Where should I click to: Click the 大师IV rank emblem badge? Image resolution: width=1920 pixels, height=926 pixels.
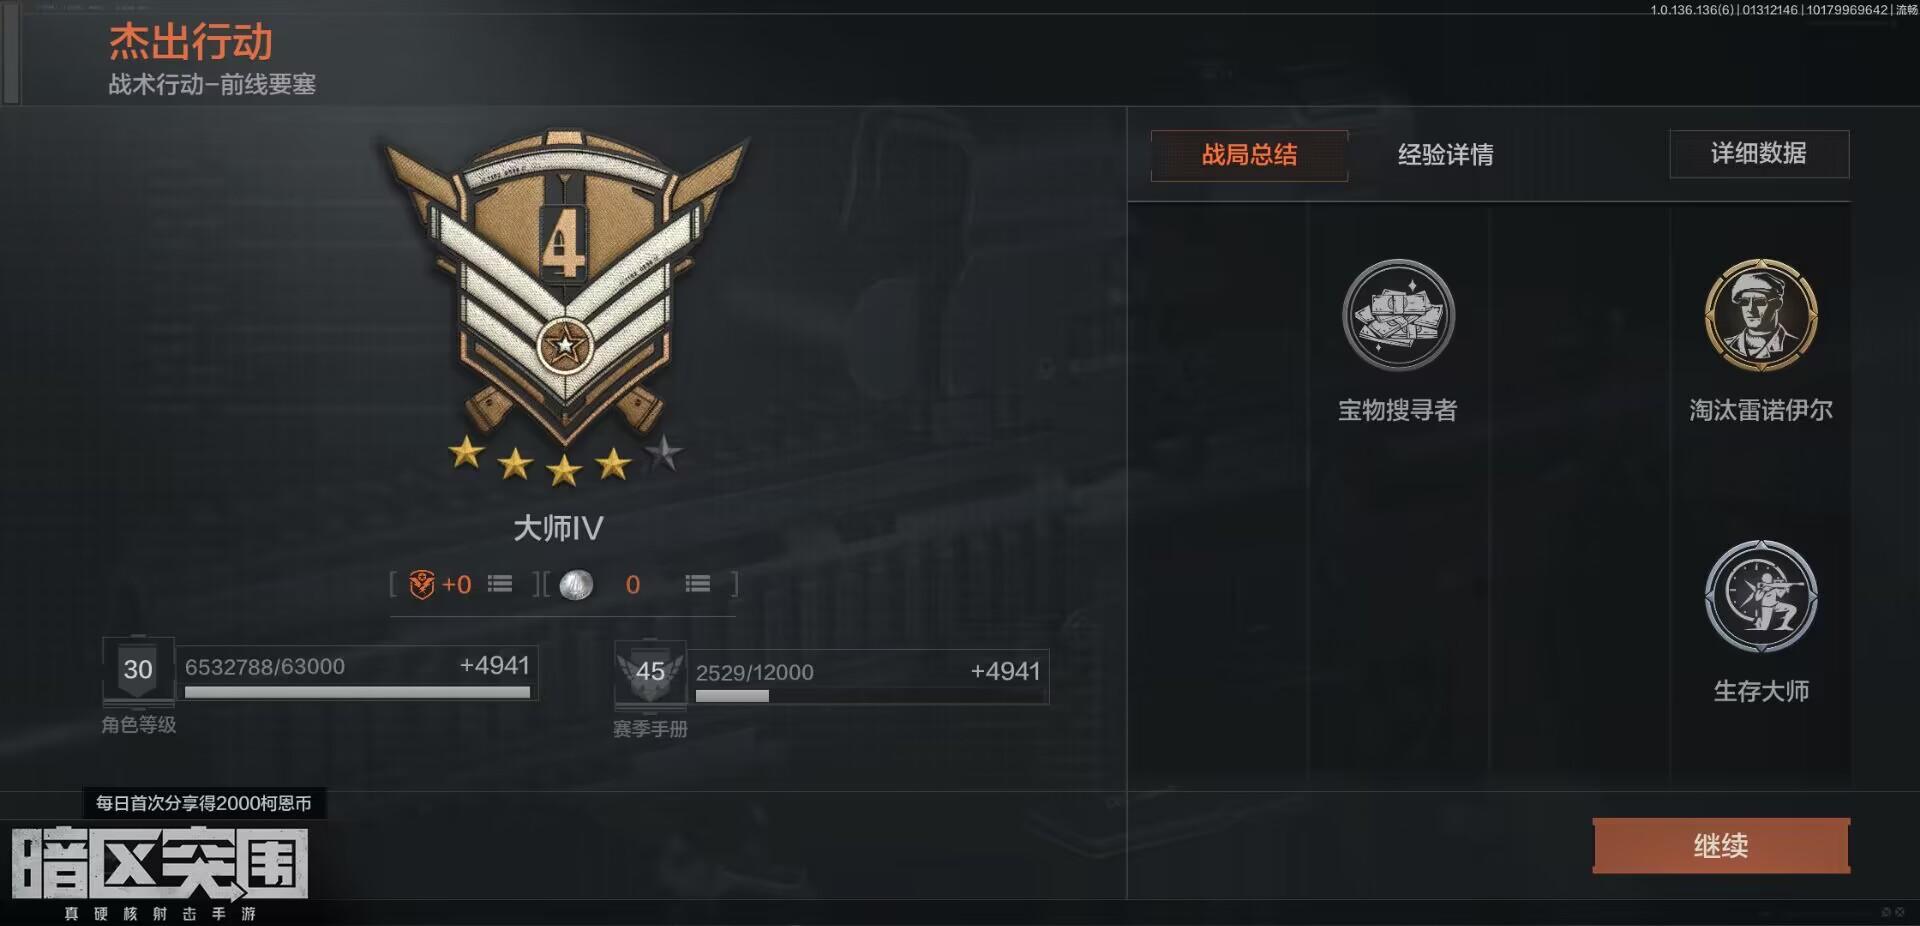[x=564, y=286]
